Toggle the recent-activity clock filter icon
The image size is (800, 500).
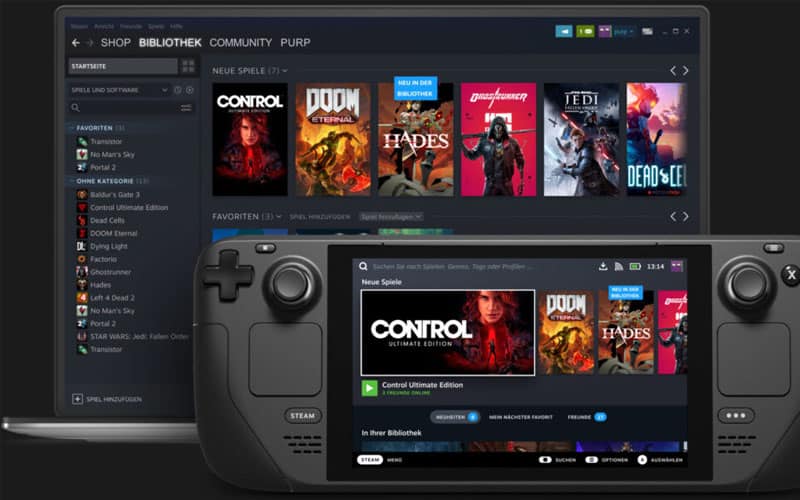[178, 90]
